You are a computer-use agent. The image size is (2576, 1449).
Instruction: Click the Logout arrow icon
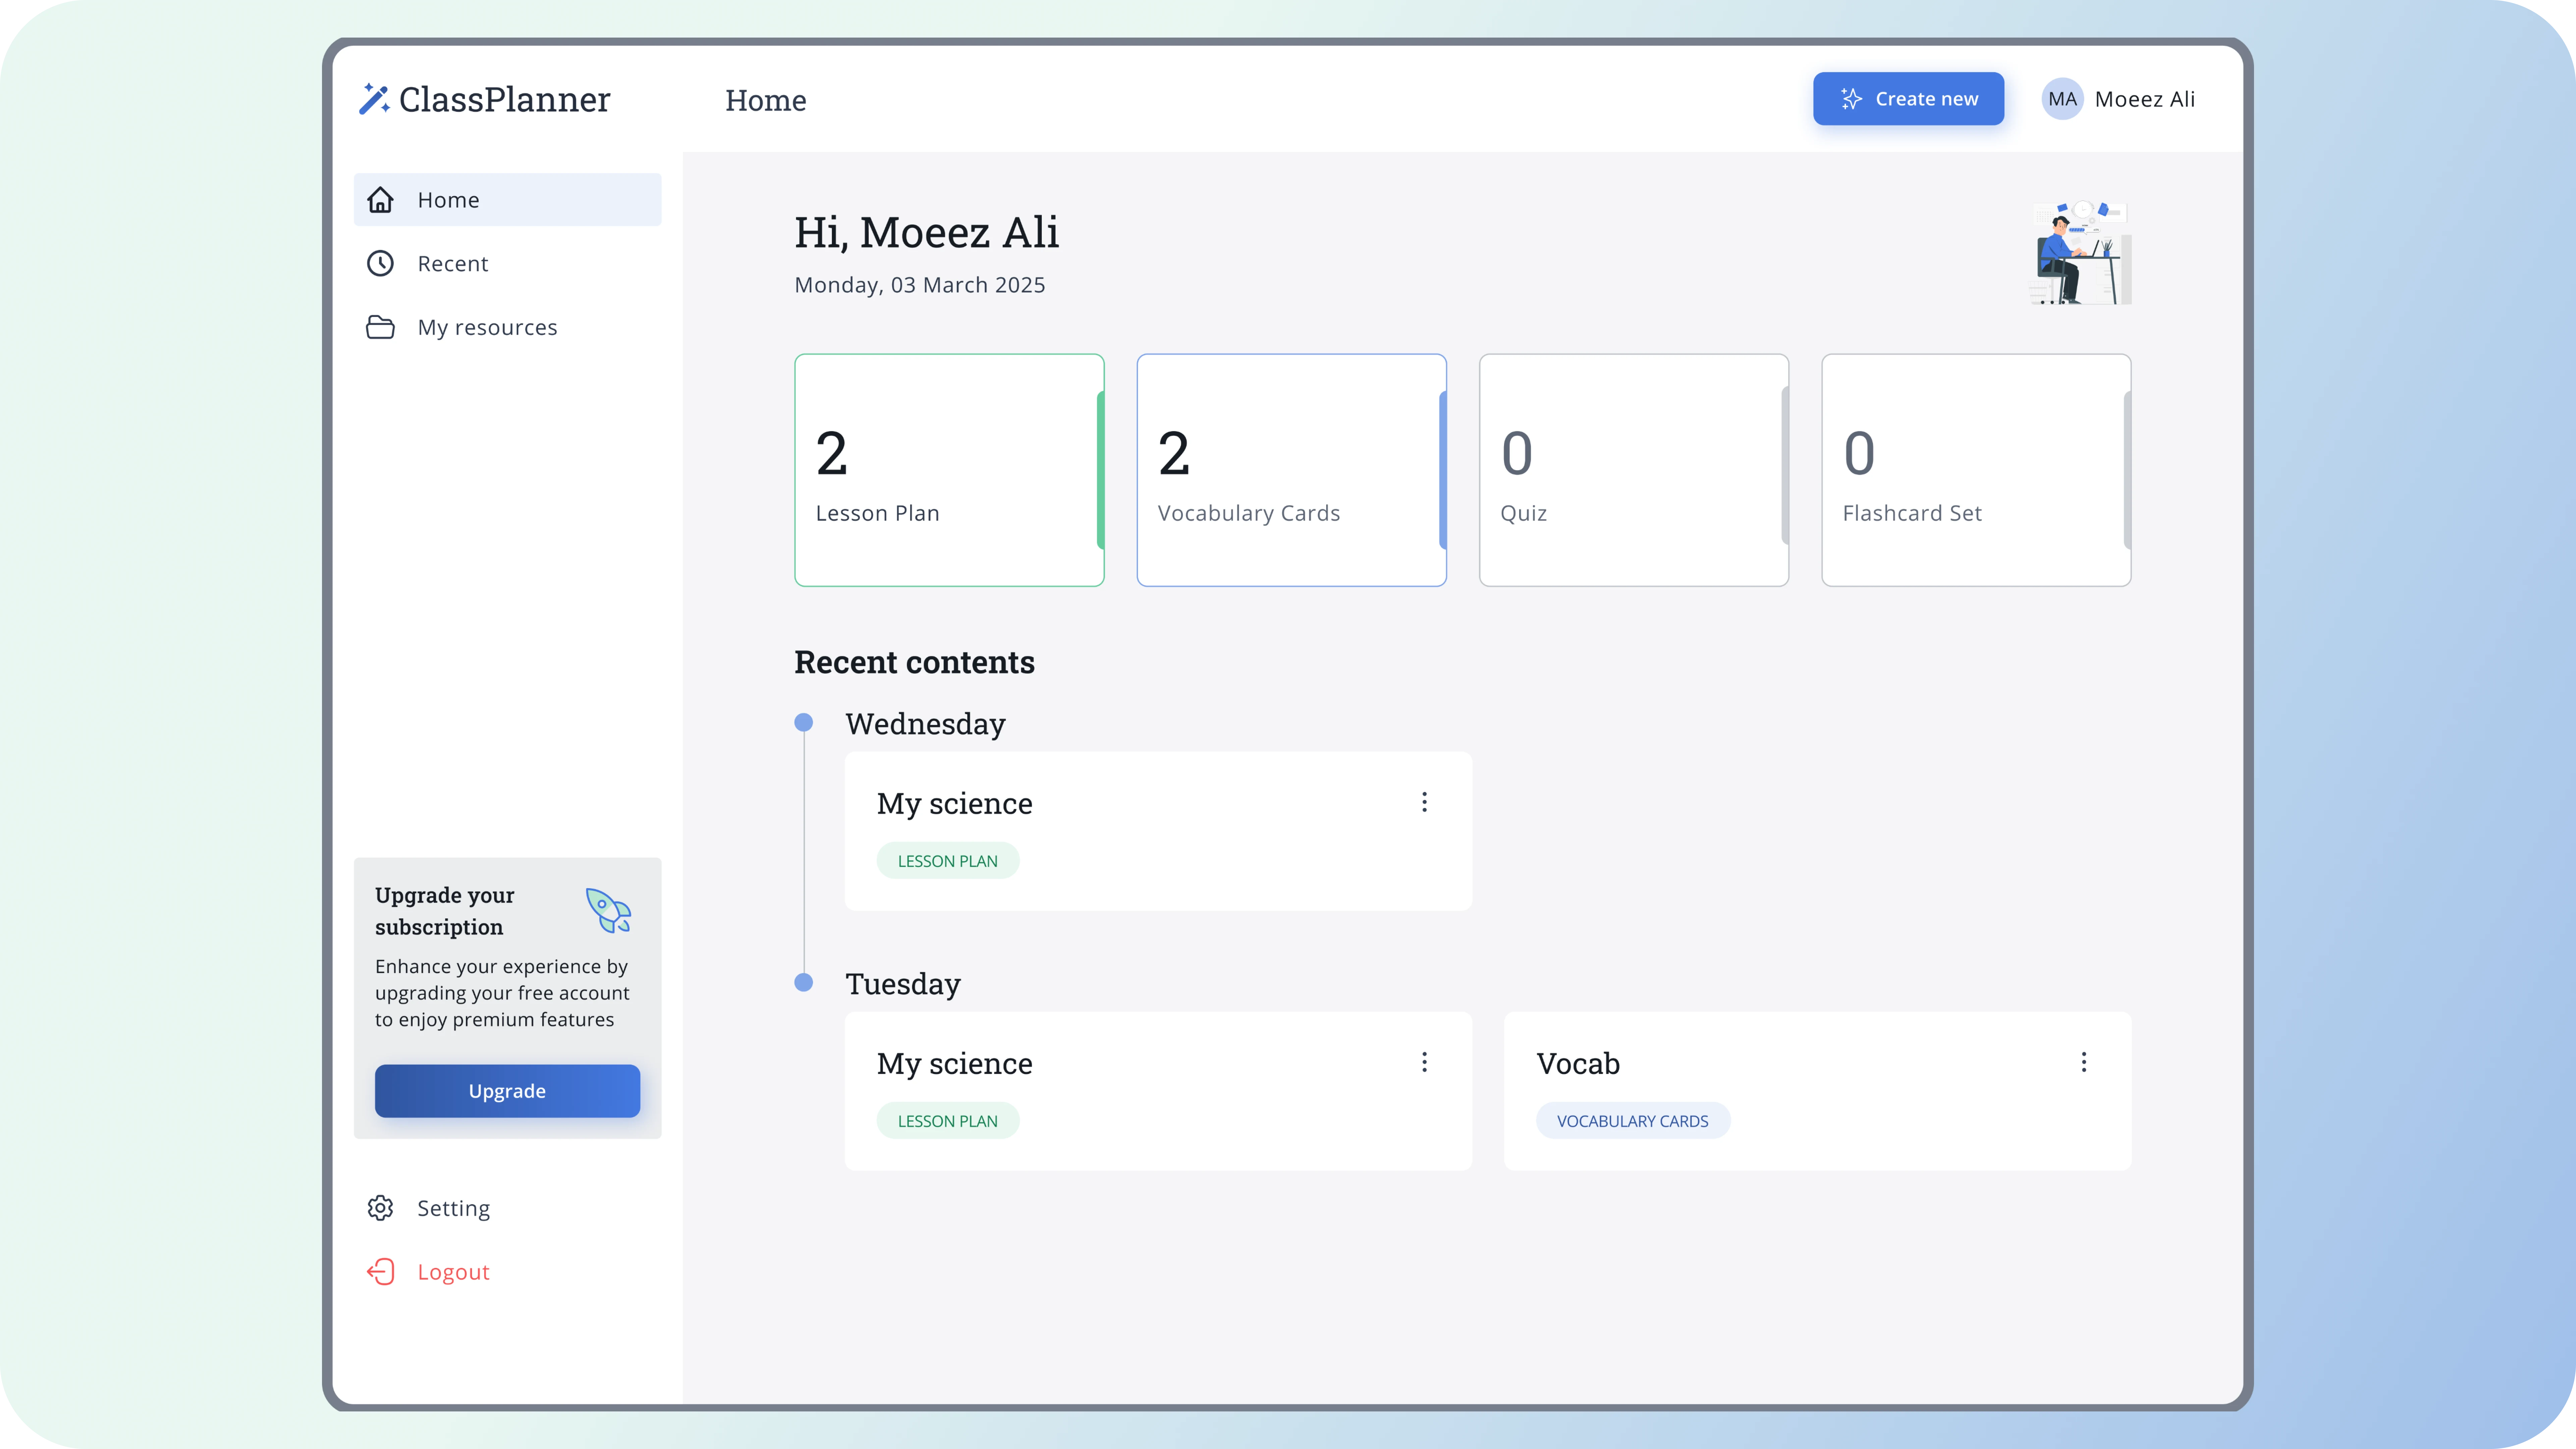[x=380, y=1272]
